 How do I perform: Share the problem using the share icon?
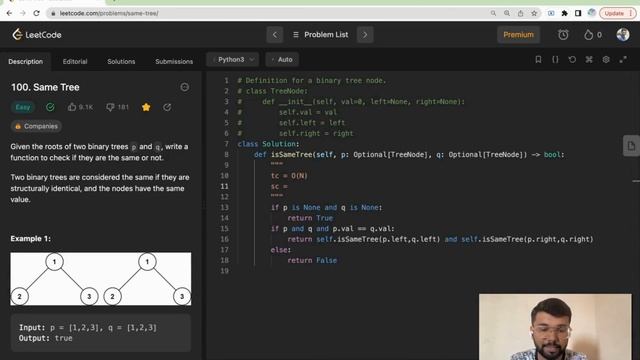point(167,107)
